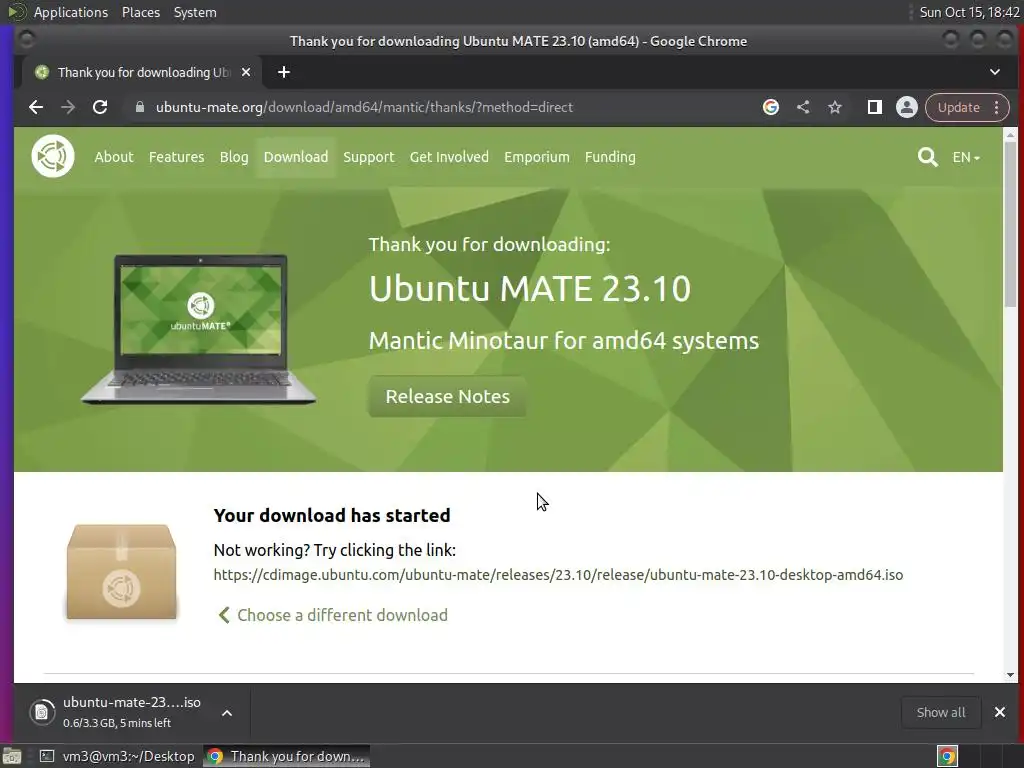Visit the Emporium link
This screenshot has width=1024, height=768.
pos(537,157)
